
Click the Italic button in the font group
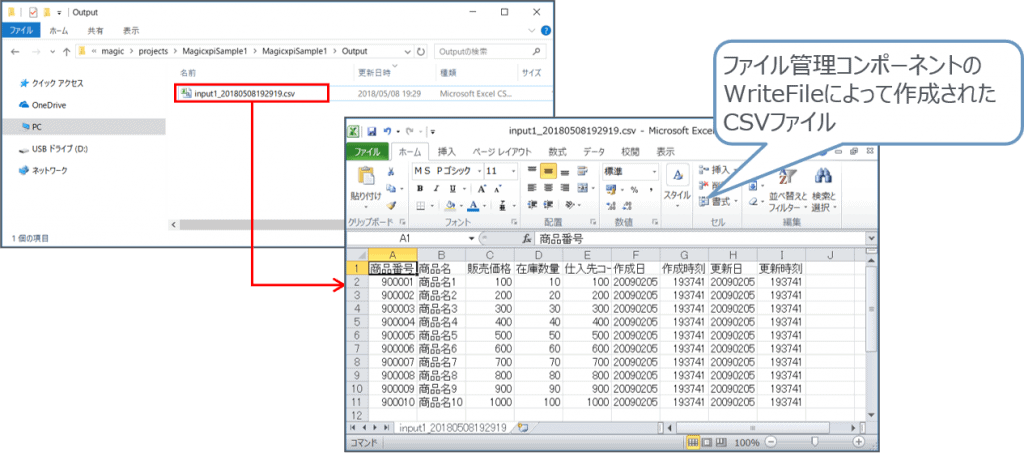[437, 189]
